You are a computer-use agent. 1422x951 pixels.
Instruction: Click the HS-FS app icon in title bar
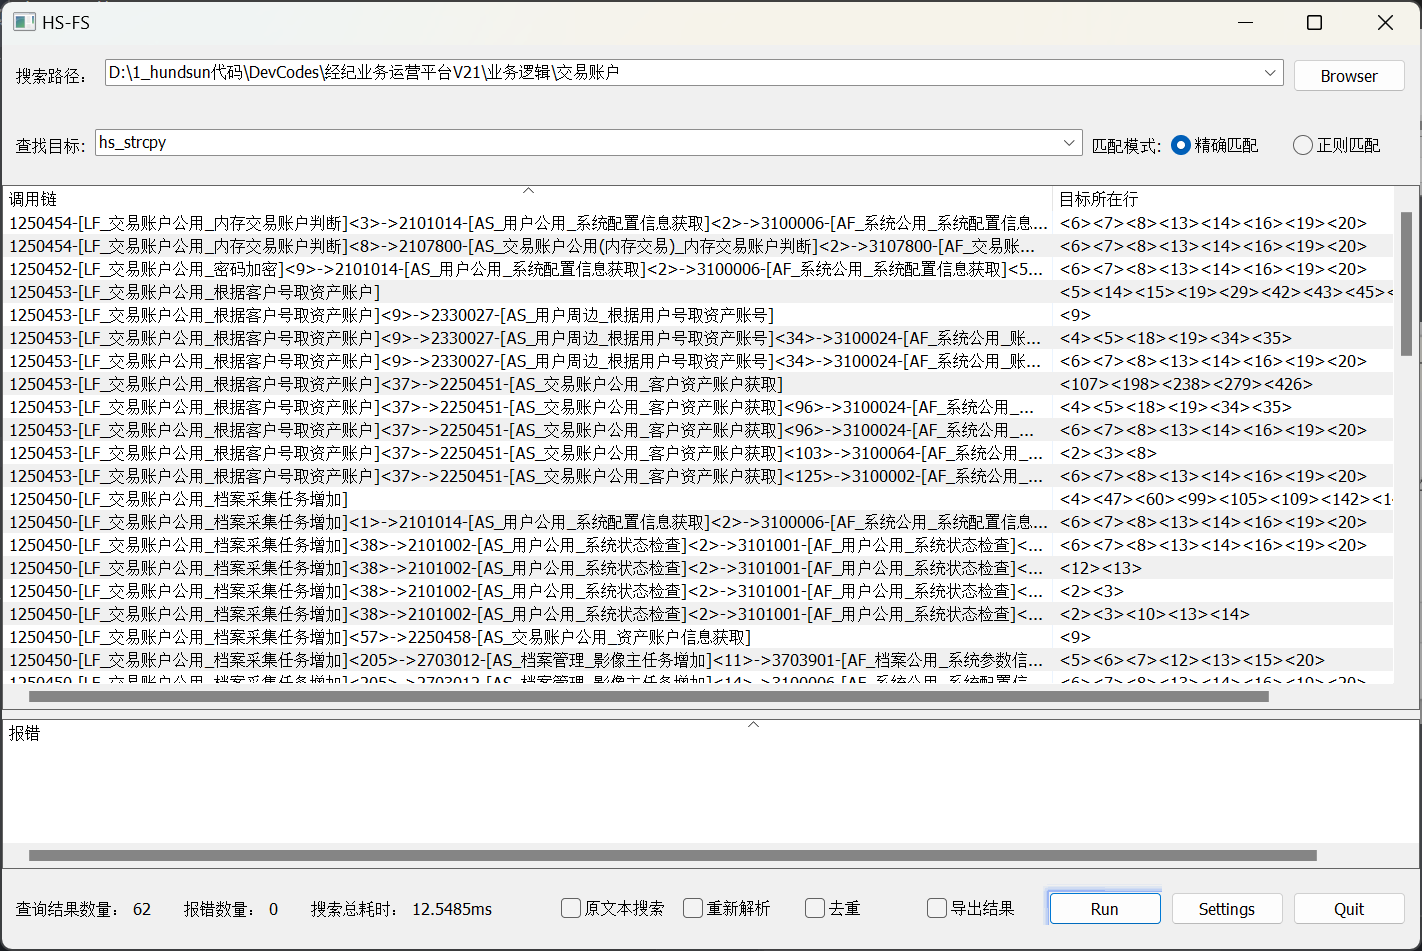tap(24, 22)
